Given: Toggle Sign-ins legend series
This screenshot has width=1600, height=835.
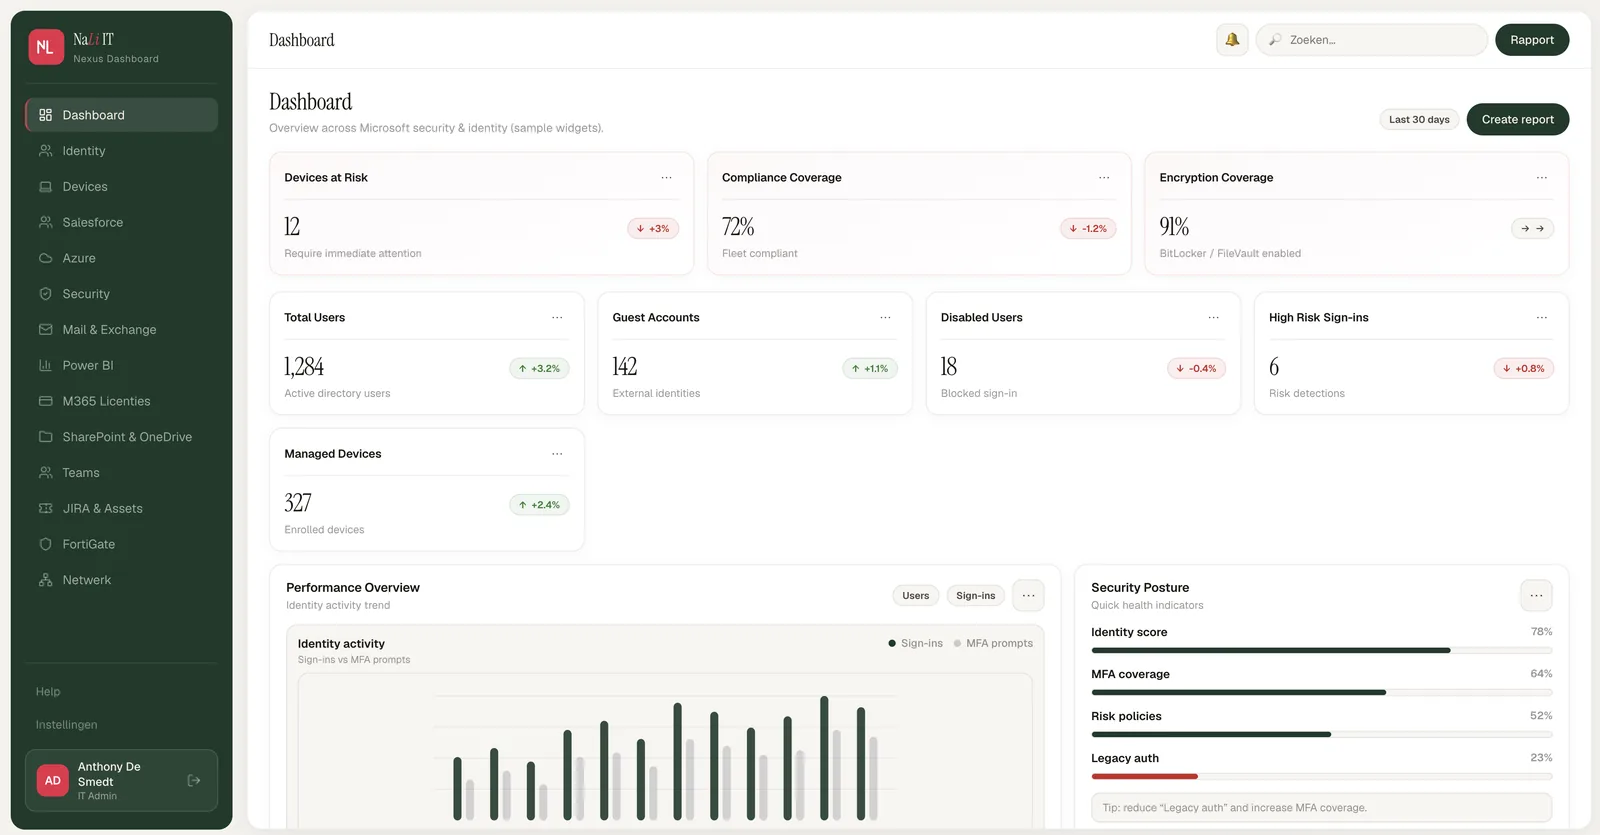Looking at the screenshot, I should click(x=915, y=644).
